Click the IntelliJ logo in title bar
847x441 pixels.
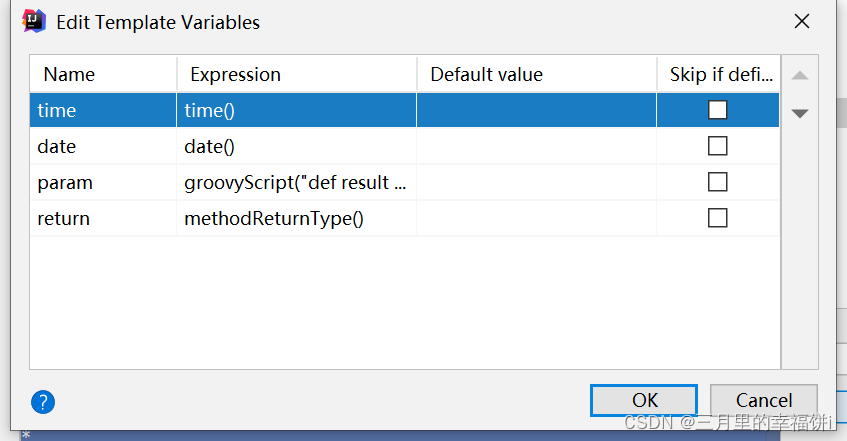(34, 21)
